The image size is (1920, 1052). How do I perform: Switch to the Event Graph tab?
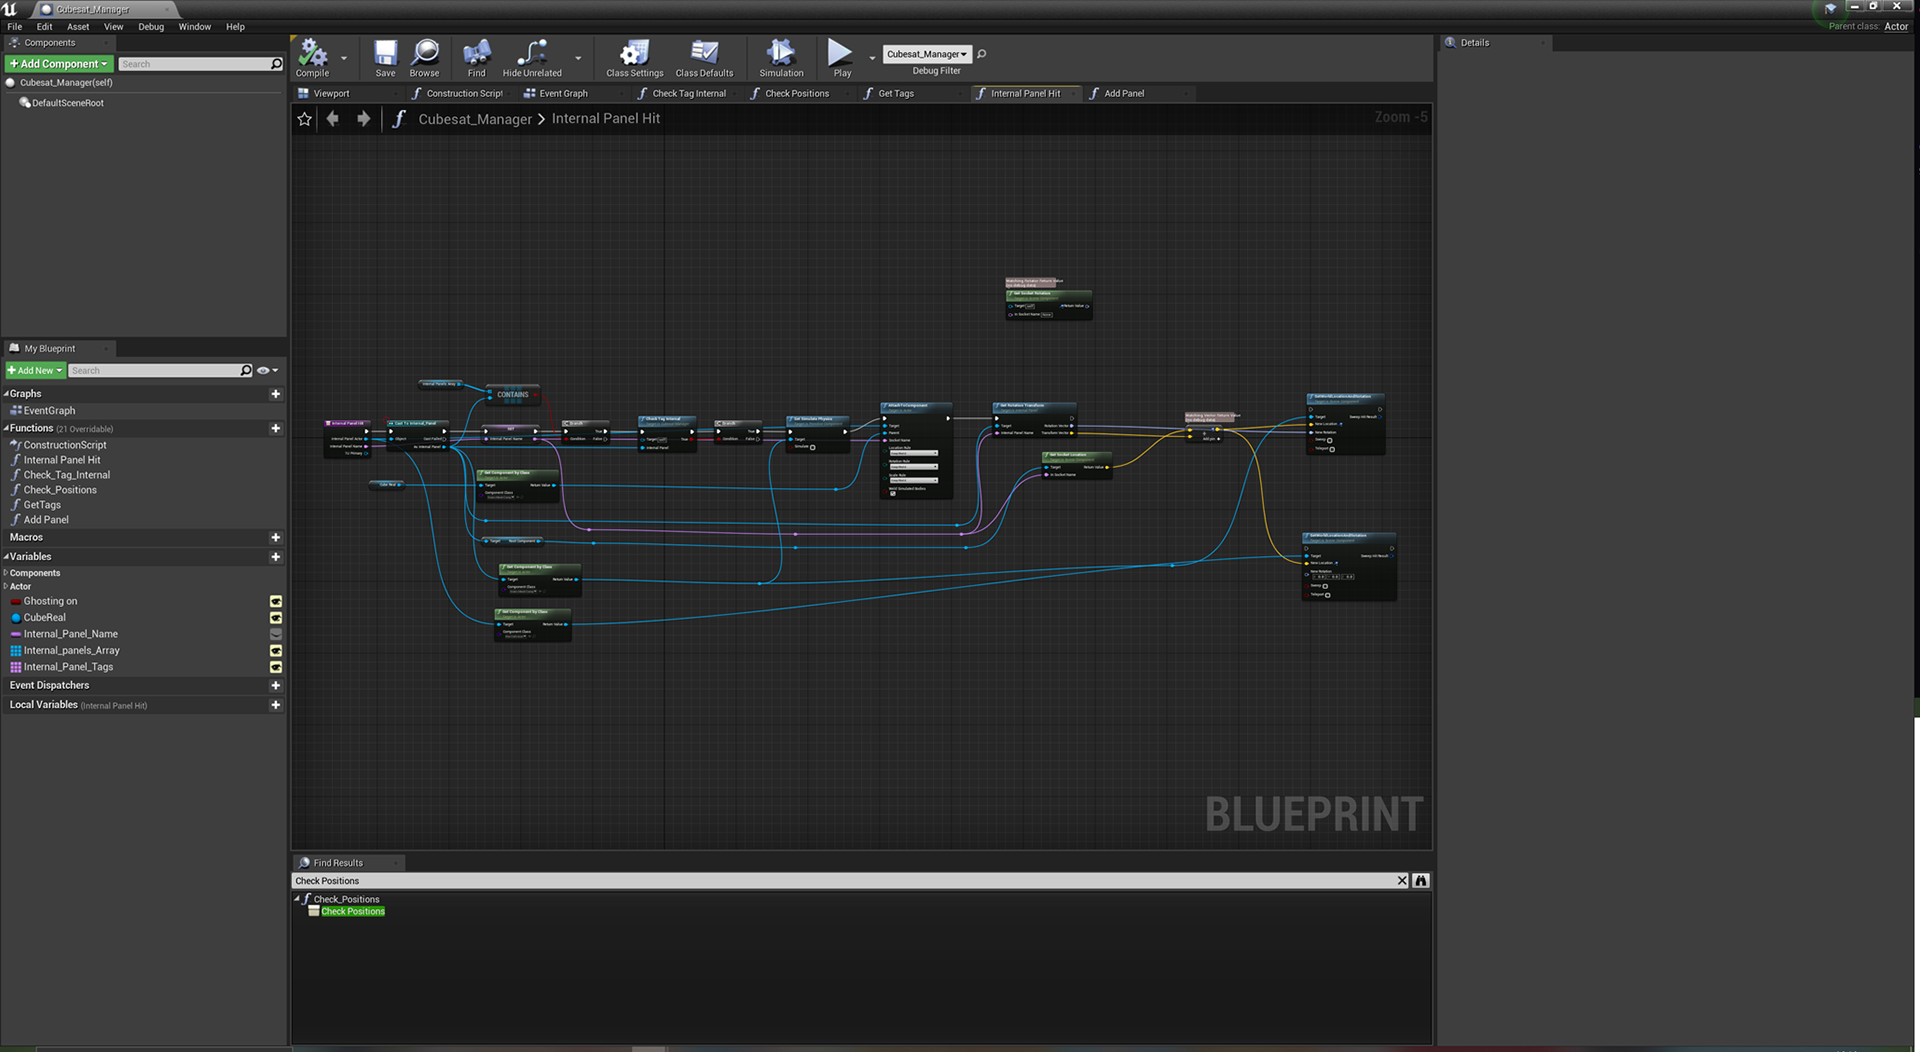563,94
